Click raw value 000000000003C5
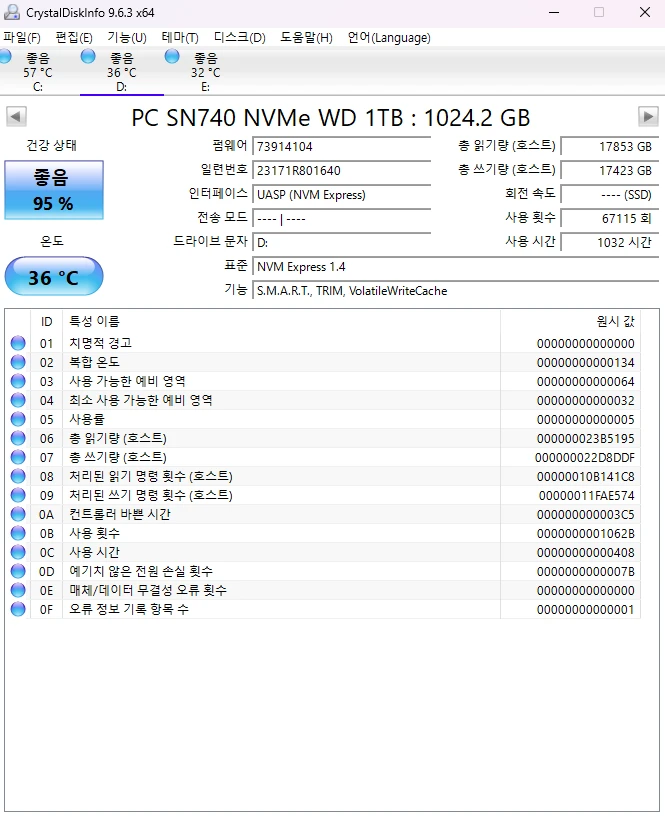 coord(585,514)
